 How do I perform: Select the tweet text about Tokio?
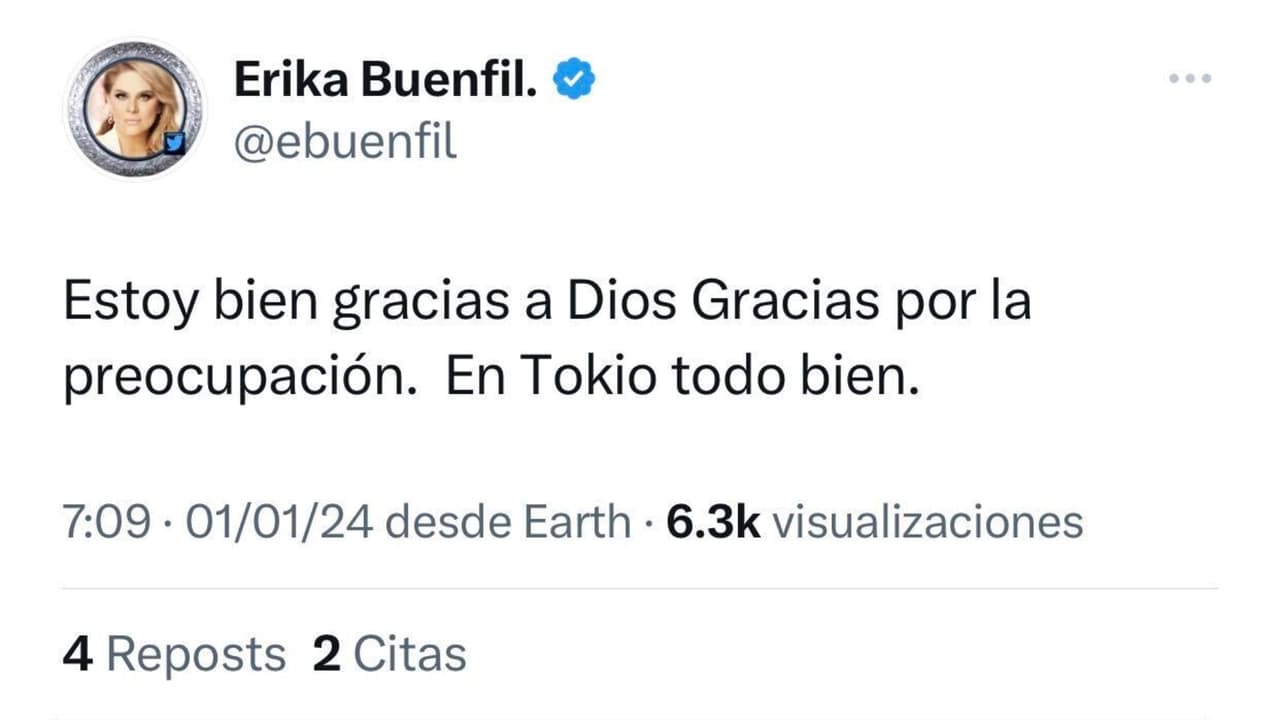point(545,337)
